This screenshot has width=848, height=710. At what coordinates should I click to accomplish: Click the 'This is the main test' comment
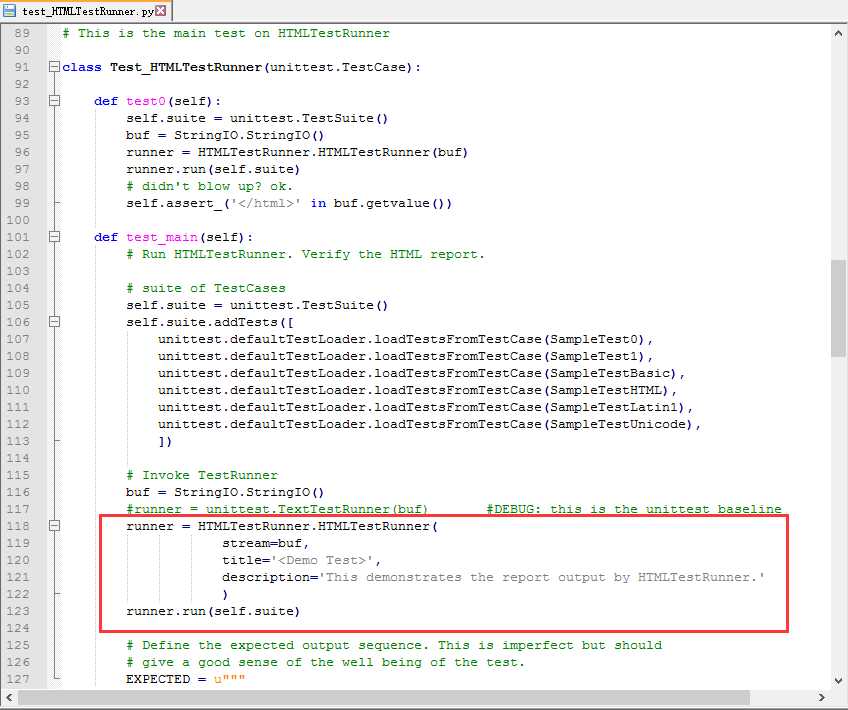(x=226, y=33)
